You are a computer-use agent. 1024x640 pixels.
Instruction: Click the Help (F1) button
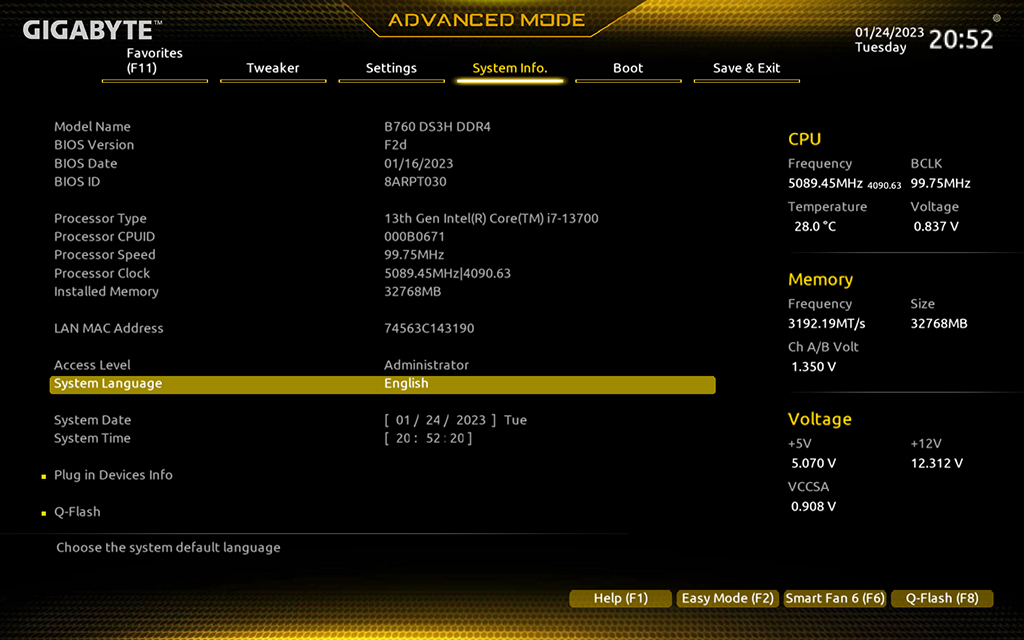tap(620, 598)
